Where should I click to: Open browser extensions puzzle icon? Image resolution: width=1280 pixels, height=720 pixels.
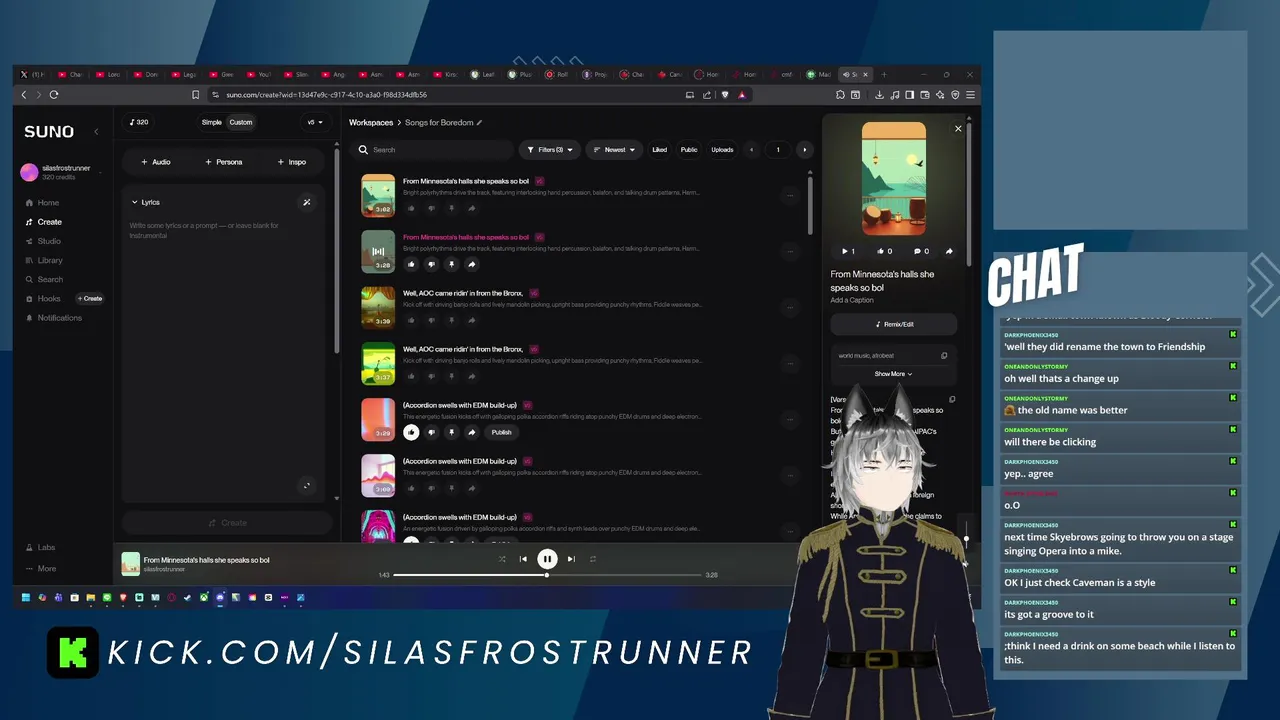tap(840, 95)
